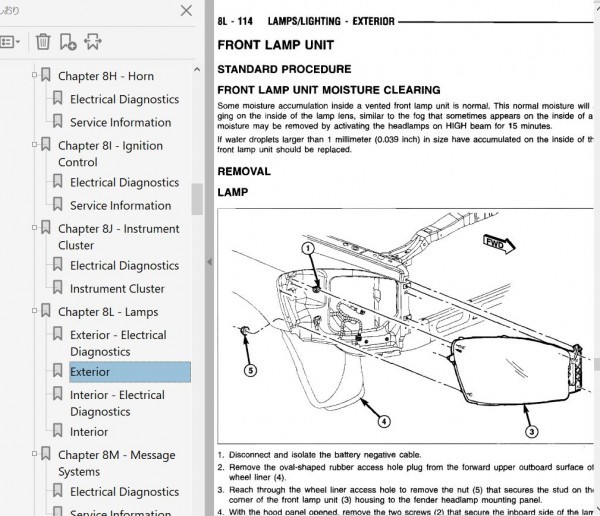Close the bookmarks panel with the X

coord(186,10)
